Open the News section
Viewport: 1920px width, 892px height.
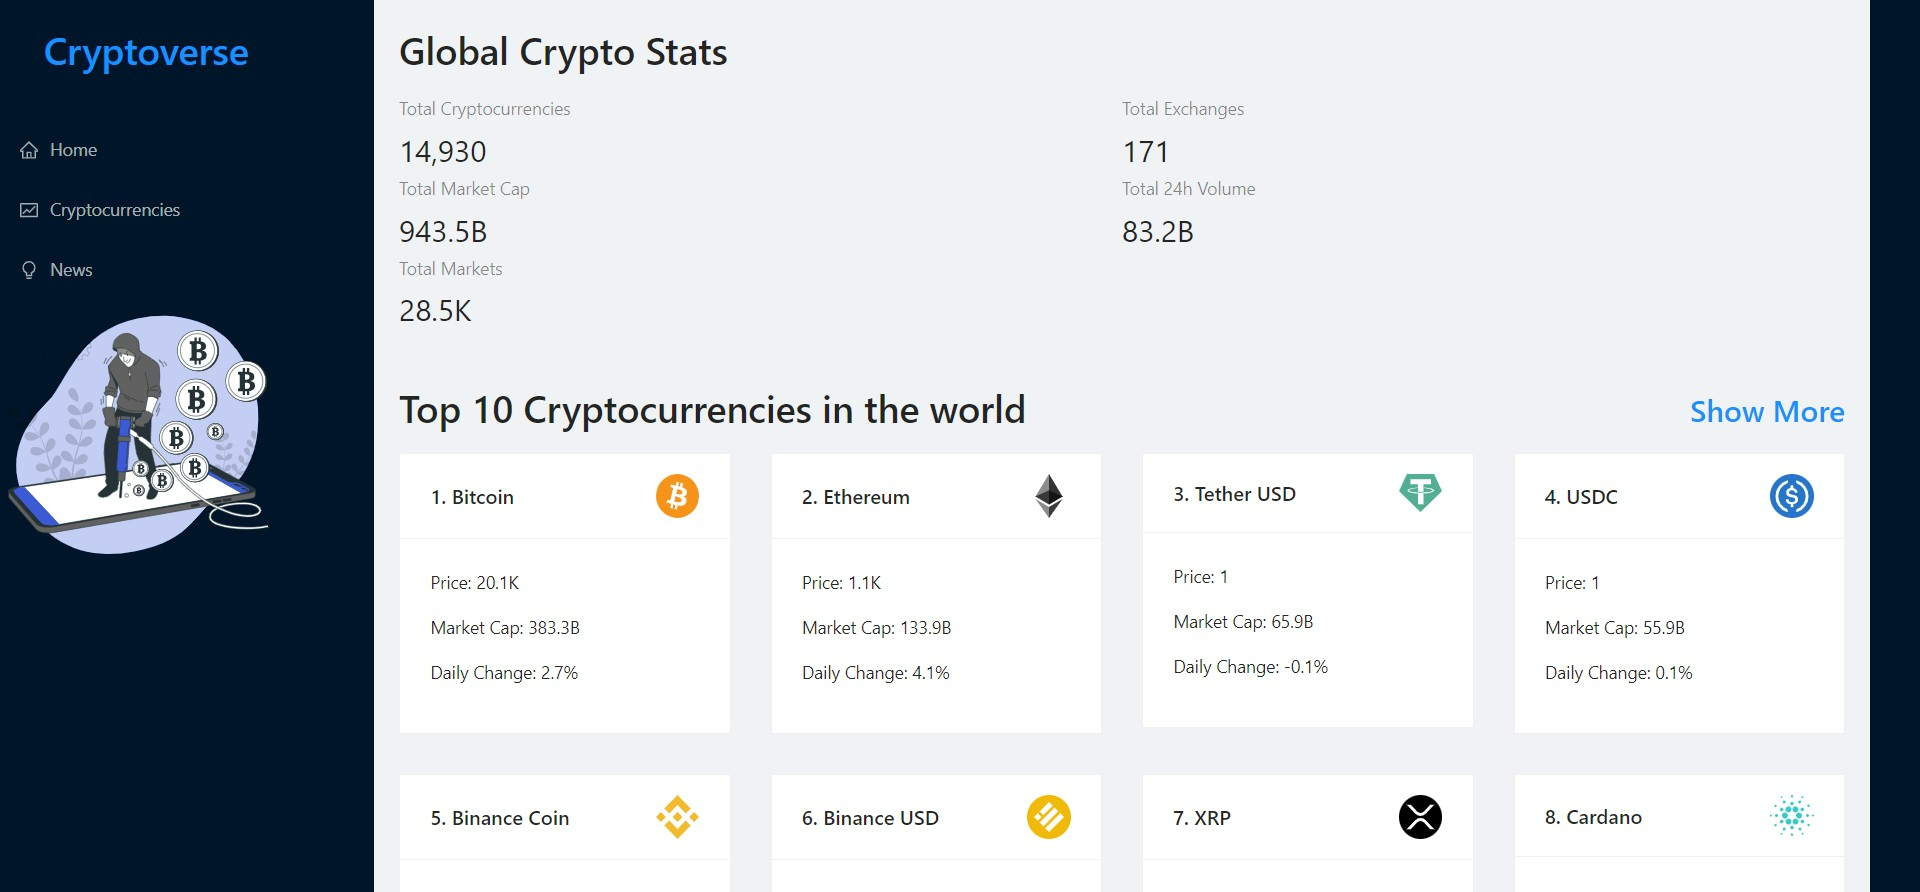point(70,269)
